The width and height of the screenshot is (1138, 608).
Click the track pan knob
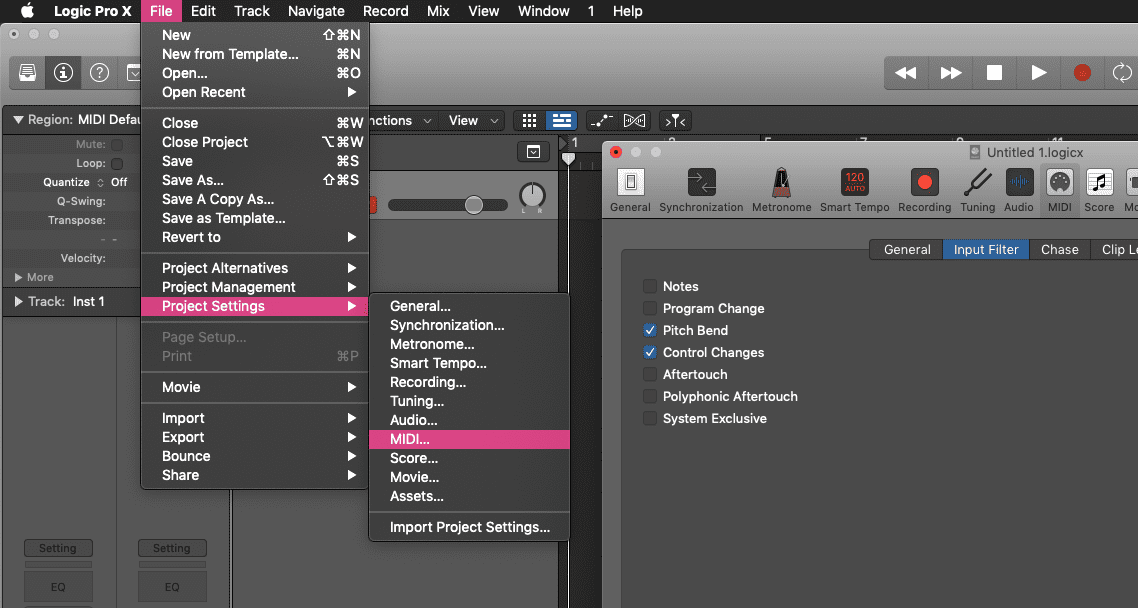click(533, 195)
